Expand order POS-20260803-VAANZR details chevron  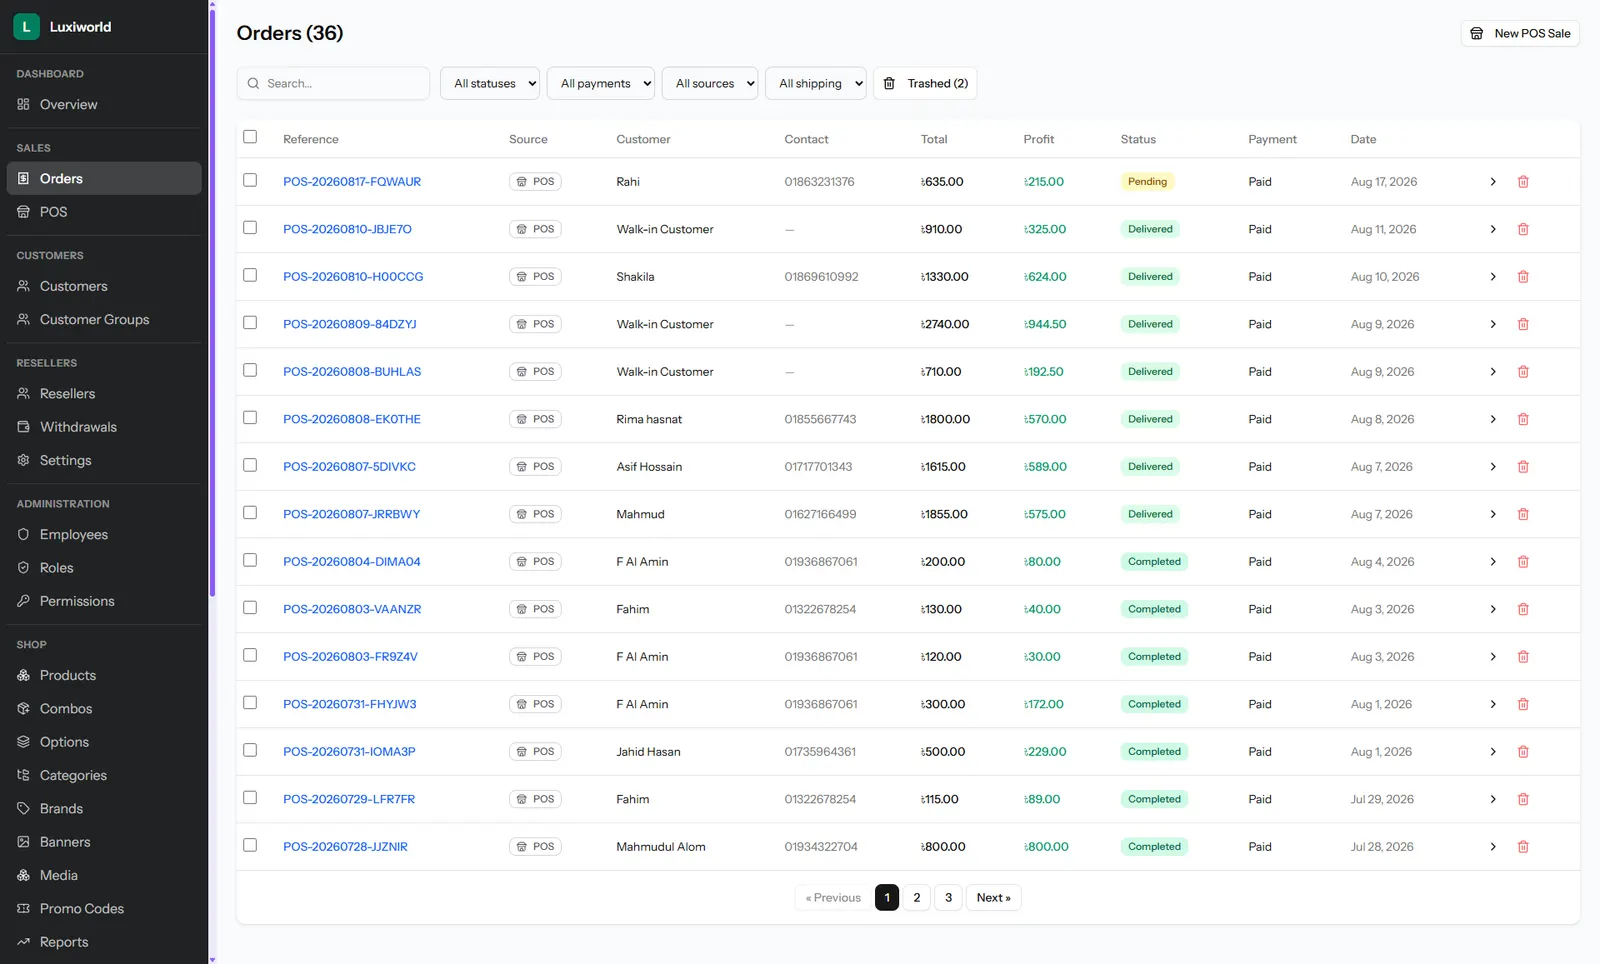[1493, 609]
